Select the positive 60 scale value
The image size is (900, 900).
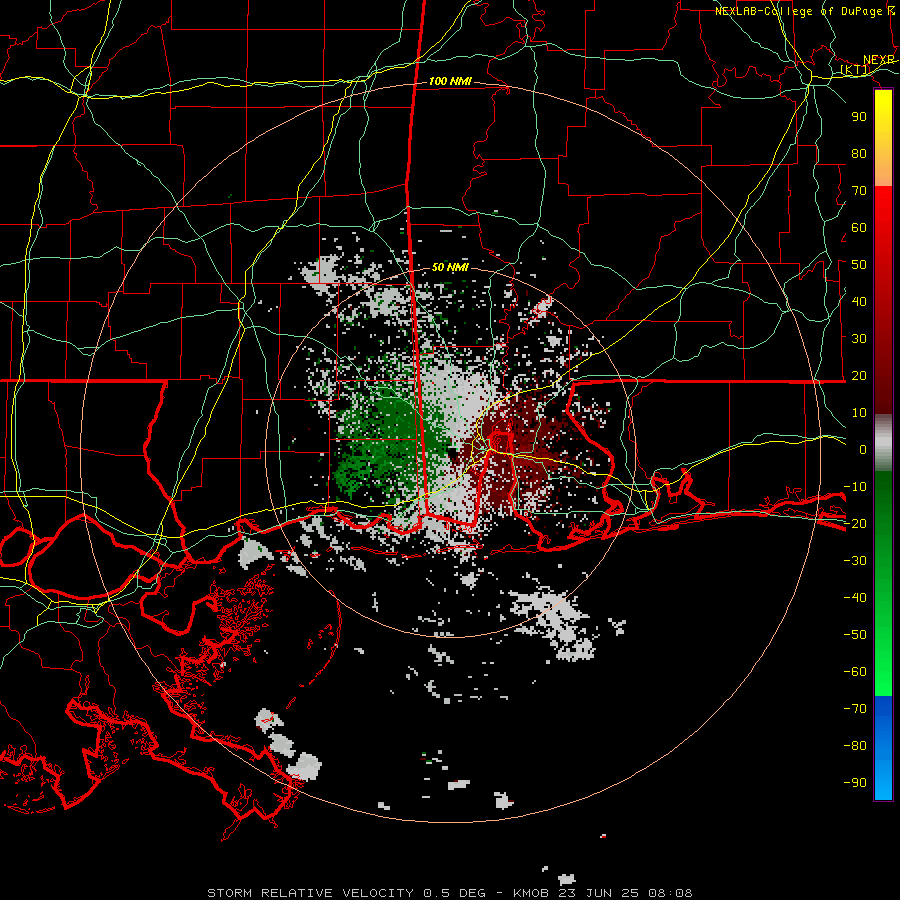tap(859, 228)
